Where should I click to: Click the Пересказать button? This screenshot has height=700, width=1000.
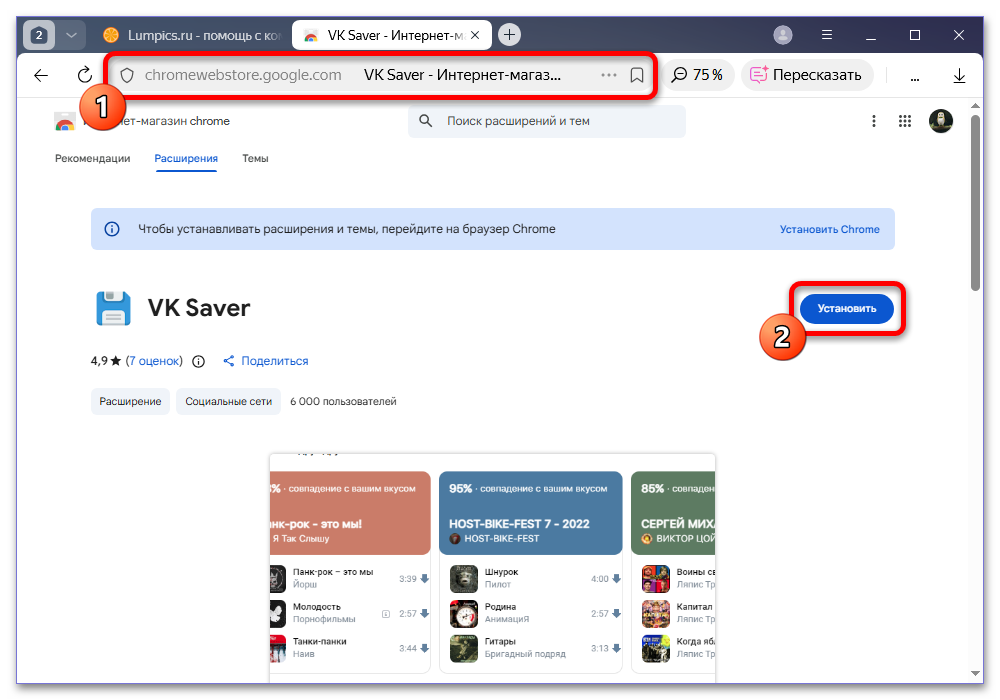[806, 75]
